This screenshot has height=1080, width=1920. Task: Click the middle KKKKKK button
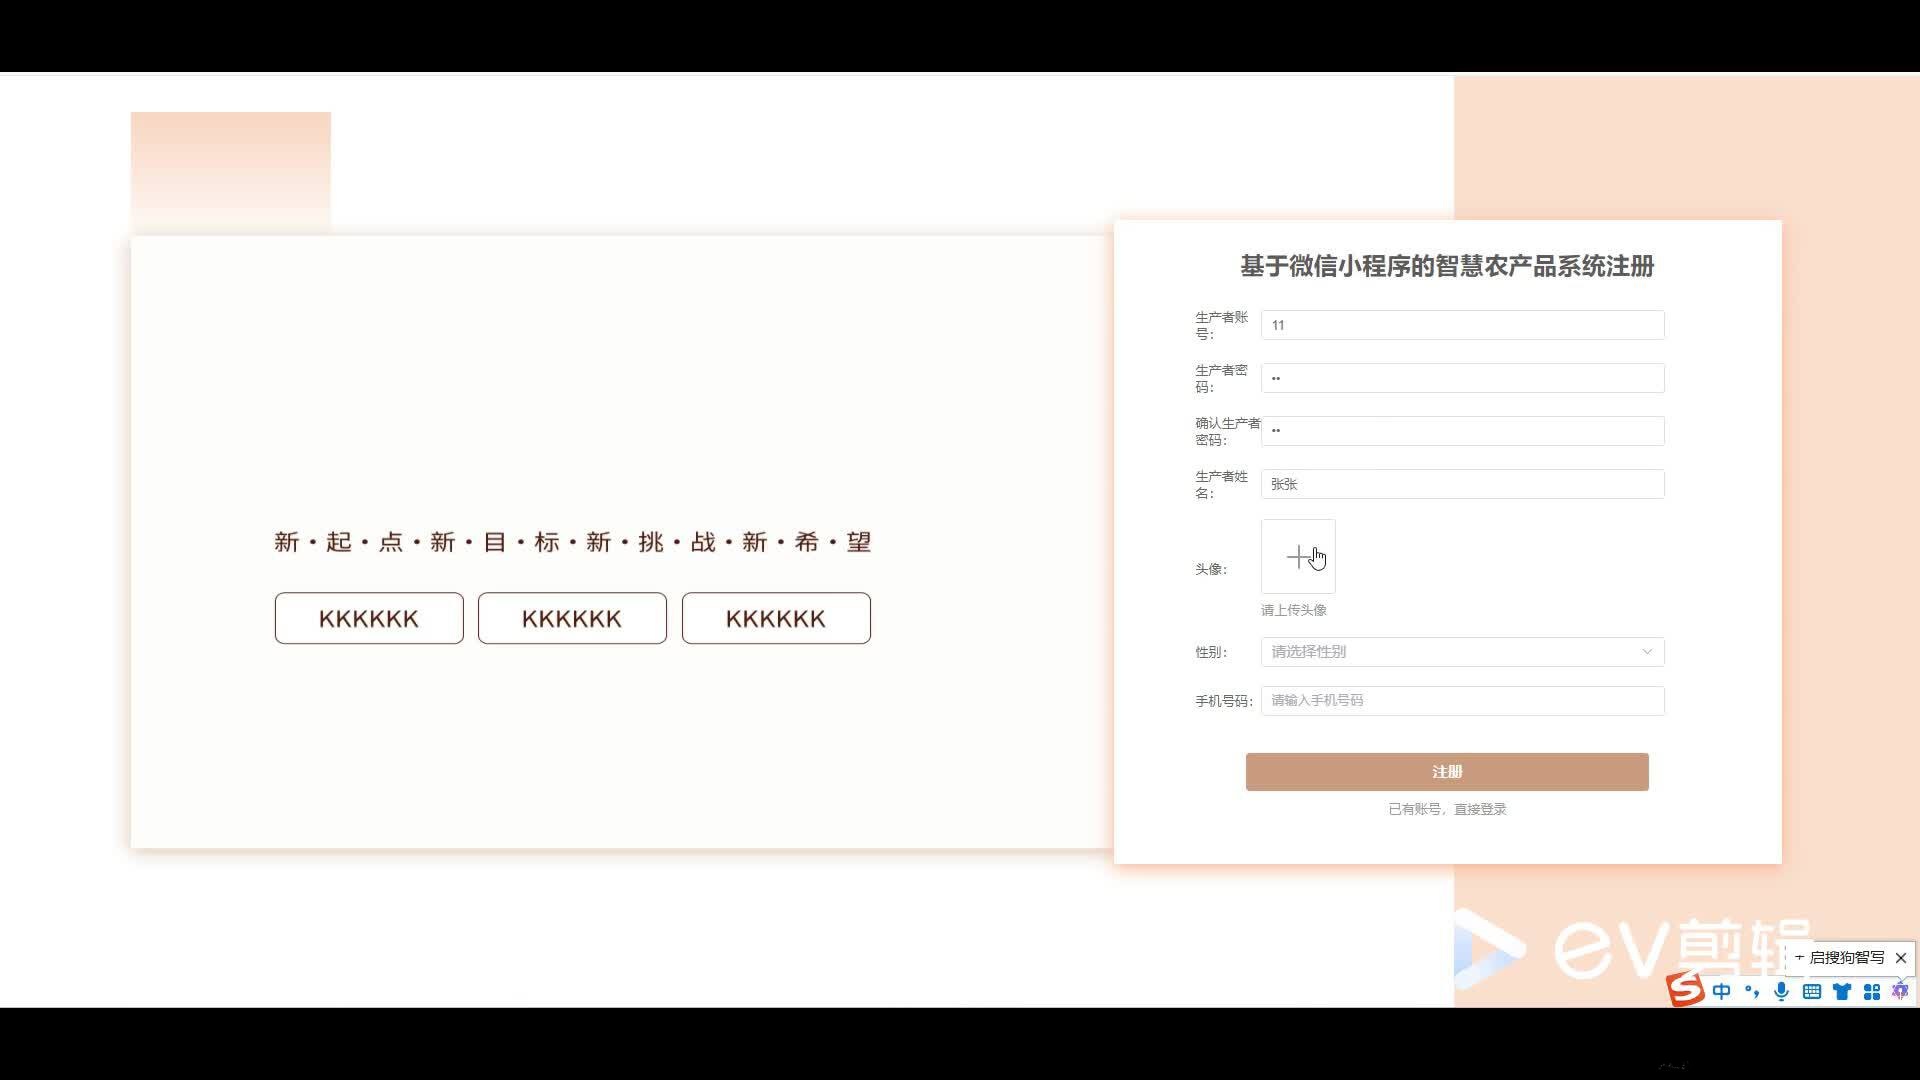click(572, 618)
